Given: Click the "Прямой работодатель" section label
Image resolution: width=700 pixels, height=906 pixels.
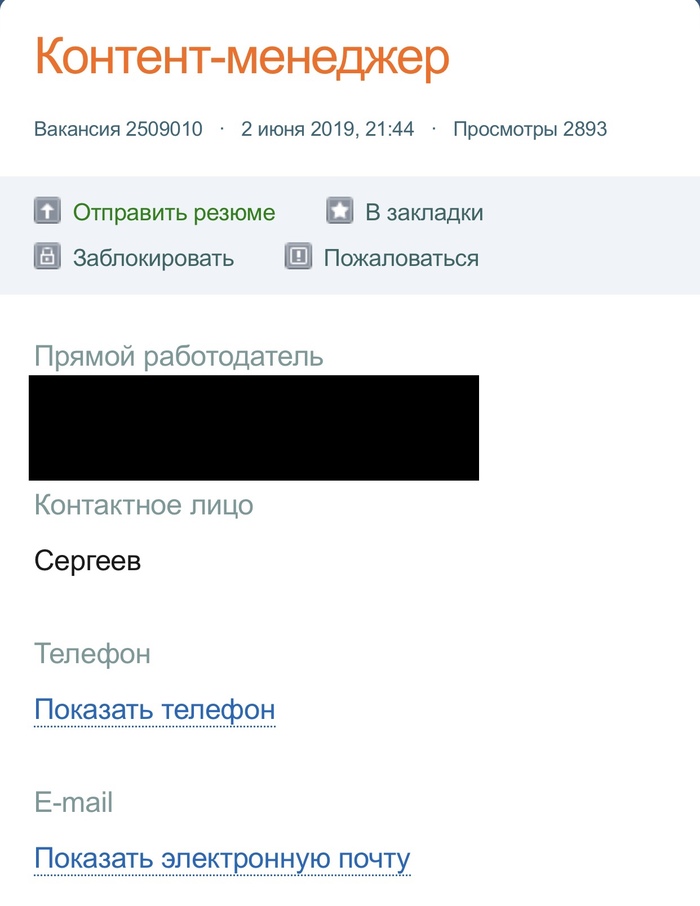Looking at the screenshot, I should (x=179, y=356).
